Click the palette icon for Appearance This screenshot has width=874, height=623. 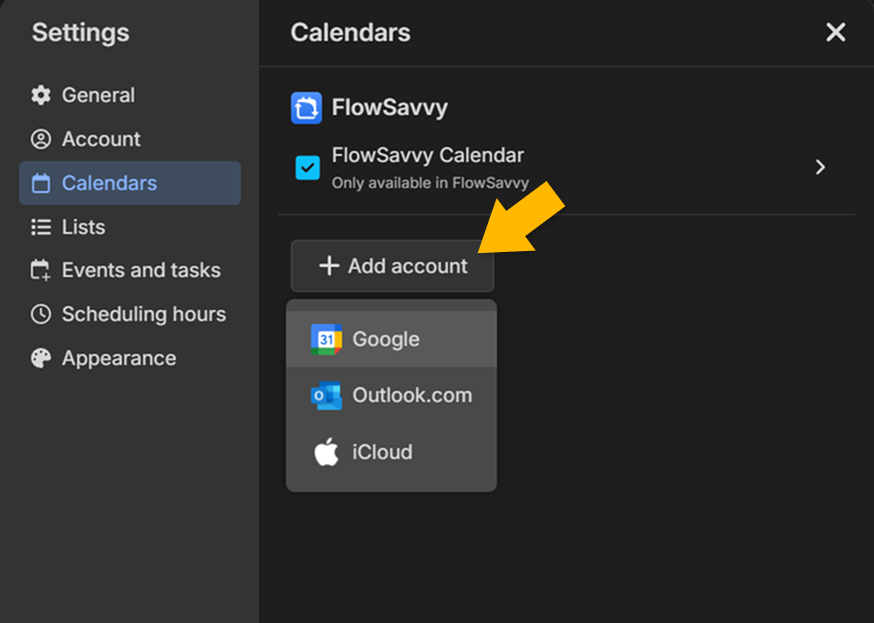pos(41,358)
